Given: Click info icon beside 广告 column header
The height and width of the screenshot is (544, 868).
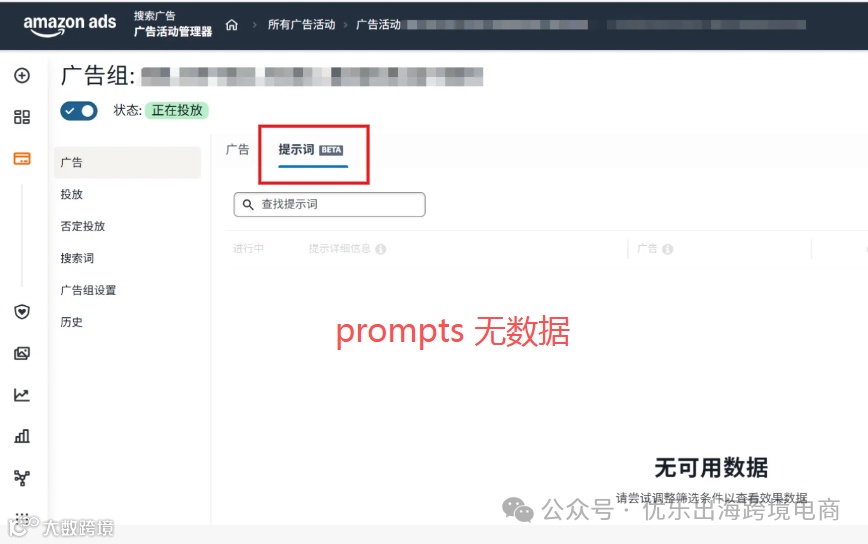Looking at the screenshot, I should (668, 249).
